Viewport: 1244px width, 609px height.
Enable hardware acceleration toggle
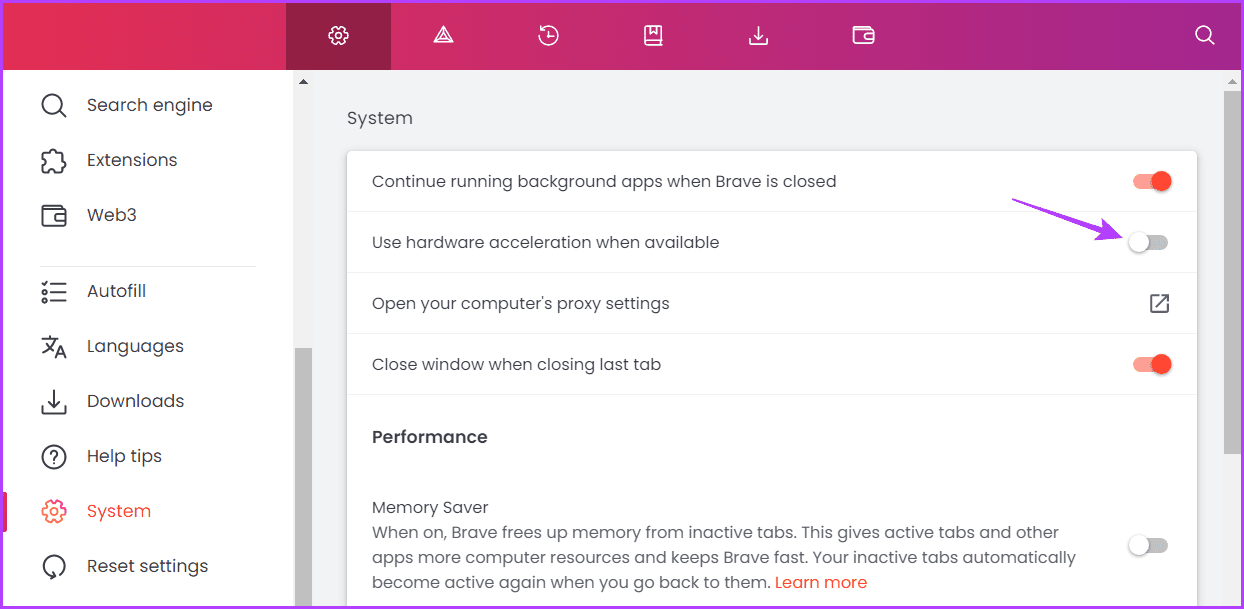tap(1148, 242)
